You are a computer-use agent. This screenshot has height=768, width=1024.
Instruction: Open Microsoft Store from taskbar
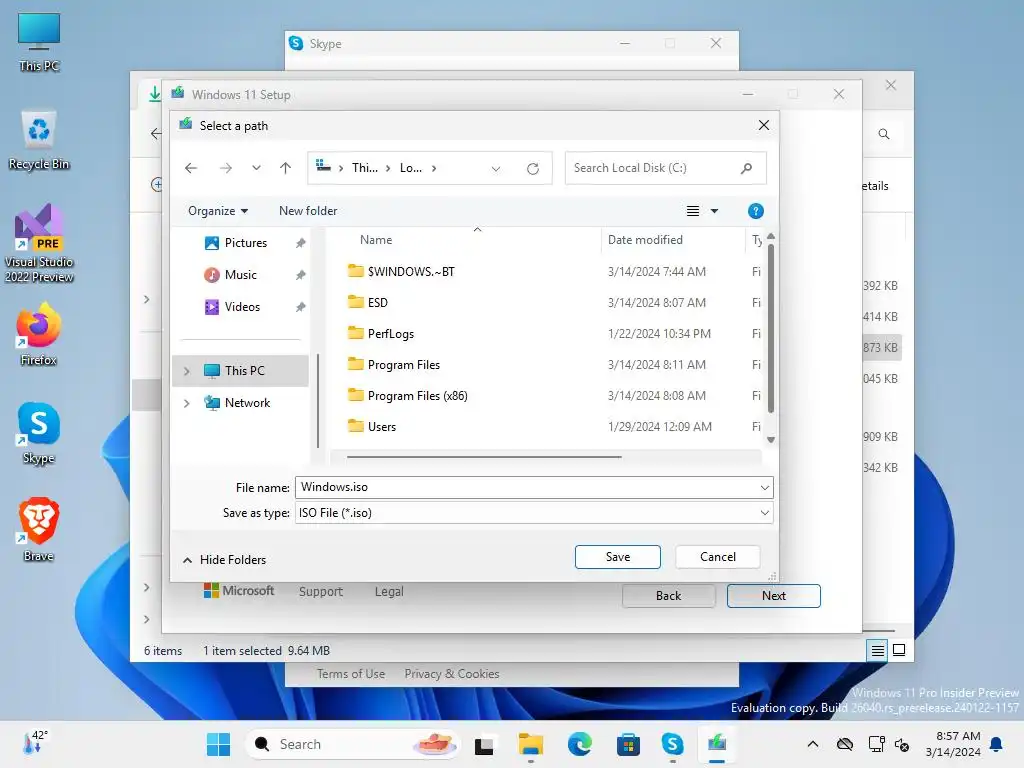coord(628,744)
